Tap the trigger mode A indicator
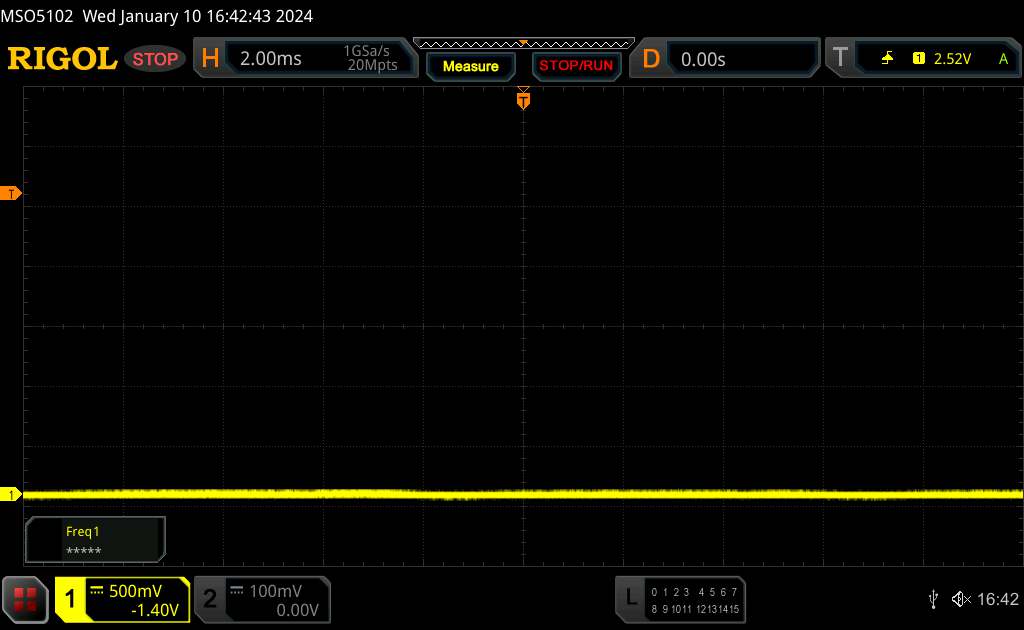 pos(1003,59)
